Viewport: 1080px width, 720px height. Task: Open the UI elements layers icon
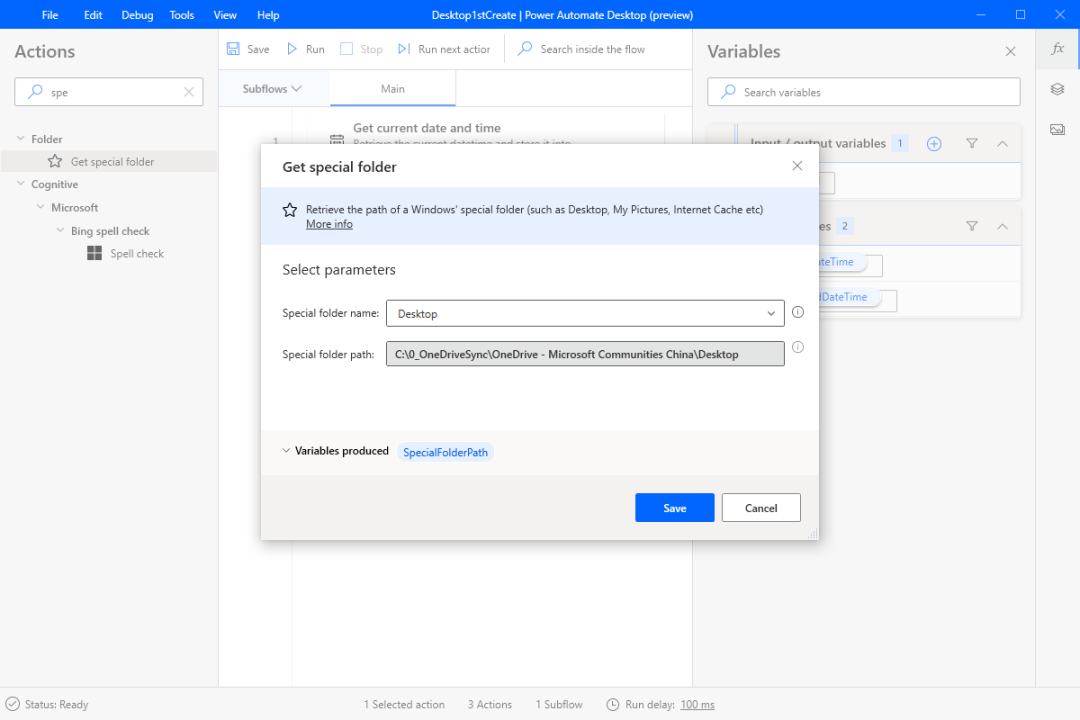pyautogui.click(x=1057, y=89)
